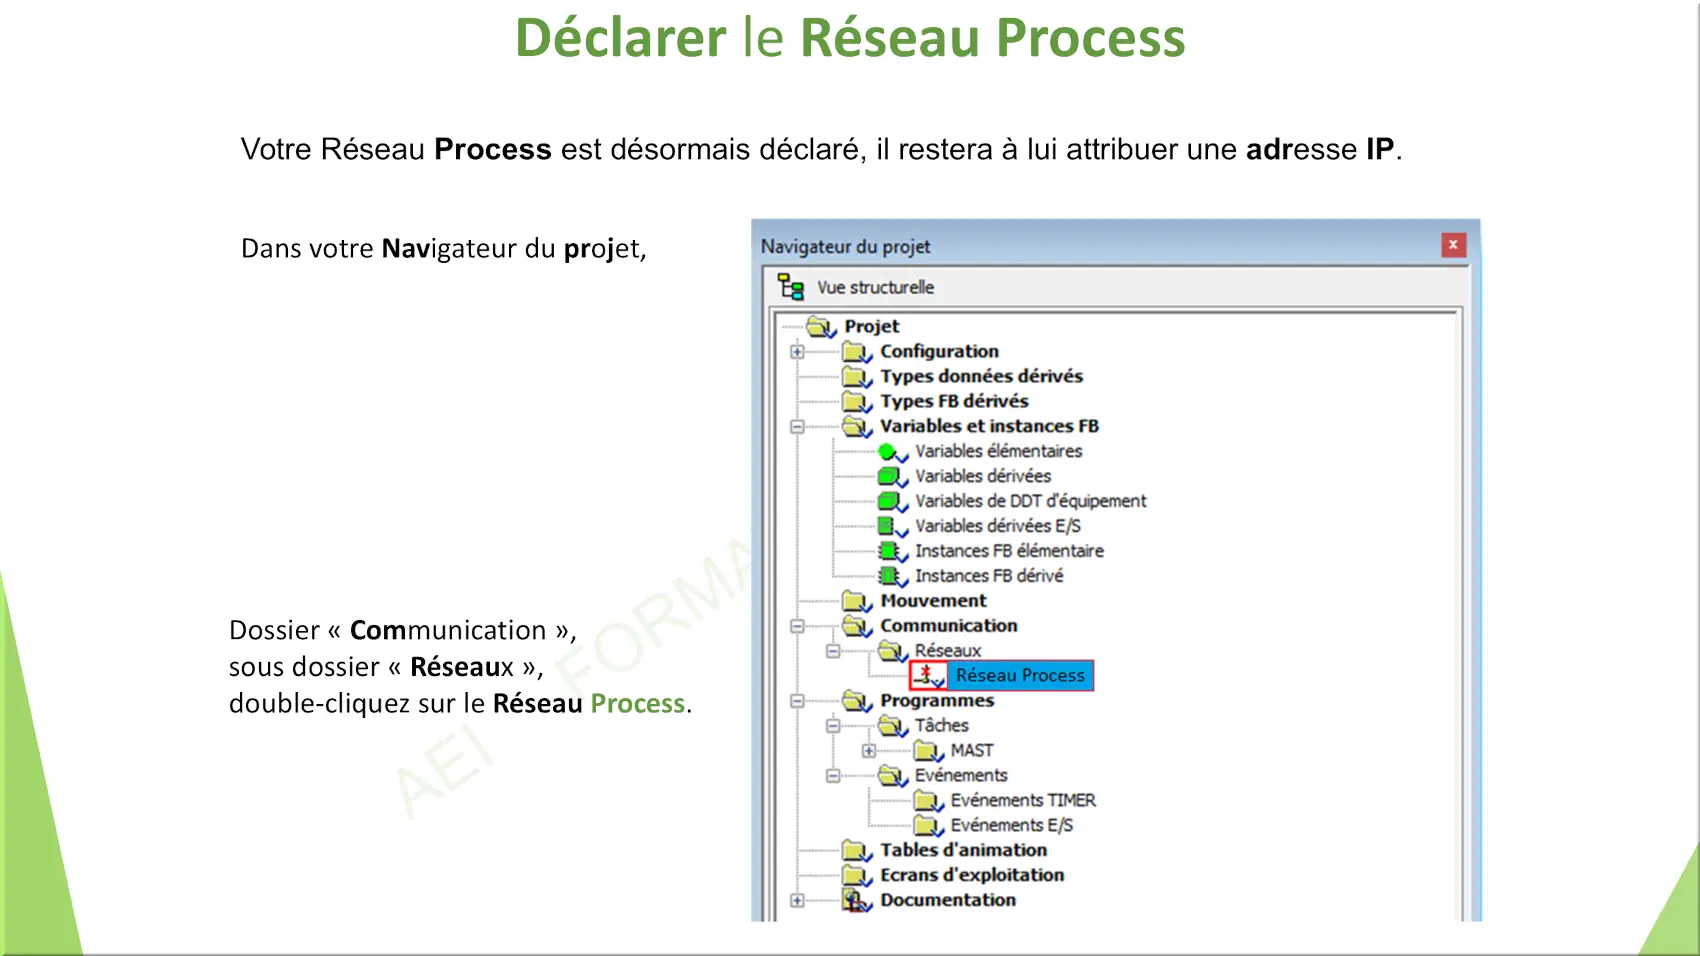Click the Documentation folder icon
Screen dimensions: 1700x956
857,900
